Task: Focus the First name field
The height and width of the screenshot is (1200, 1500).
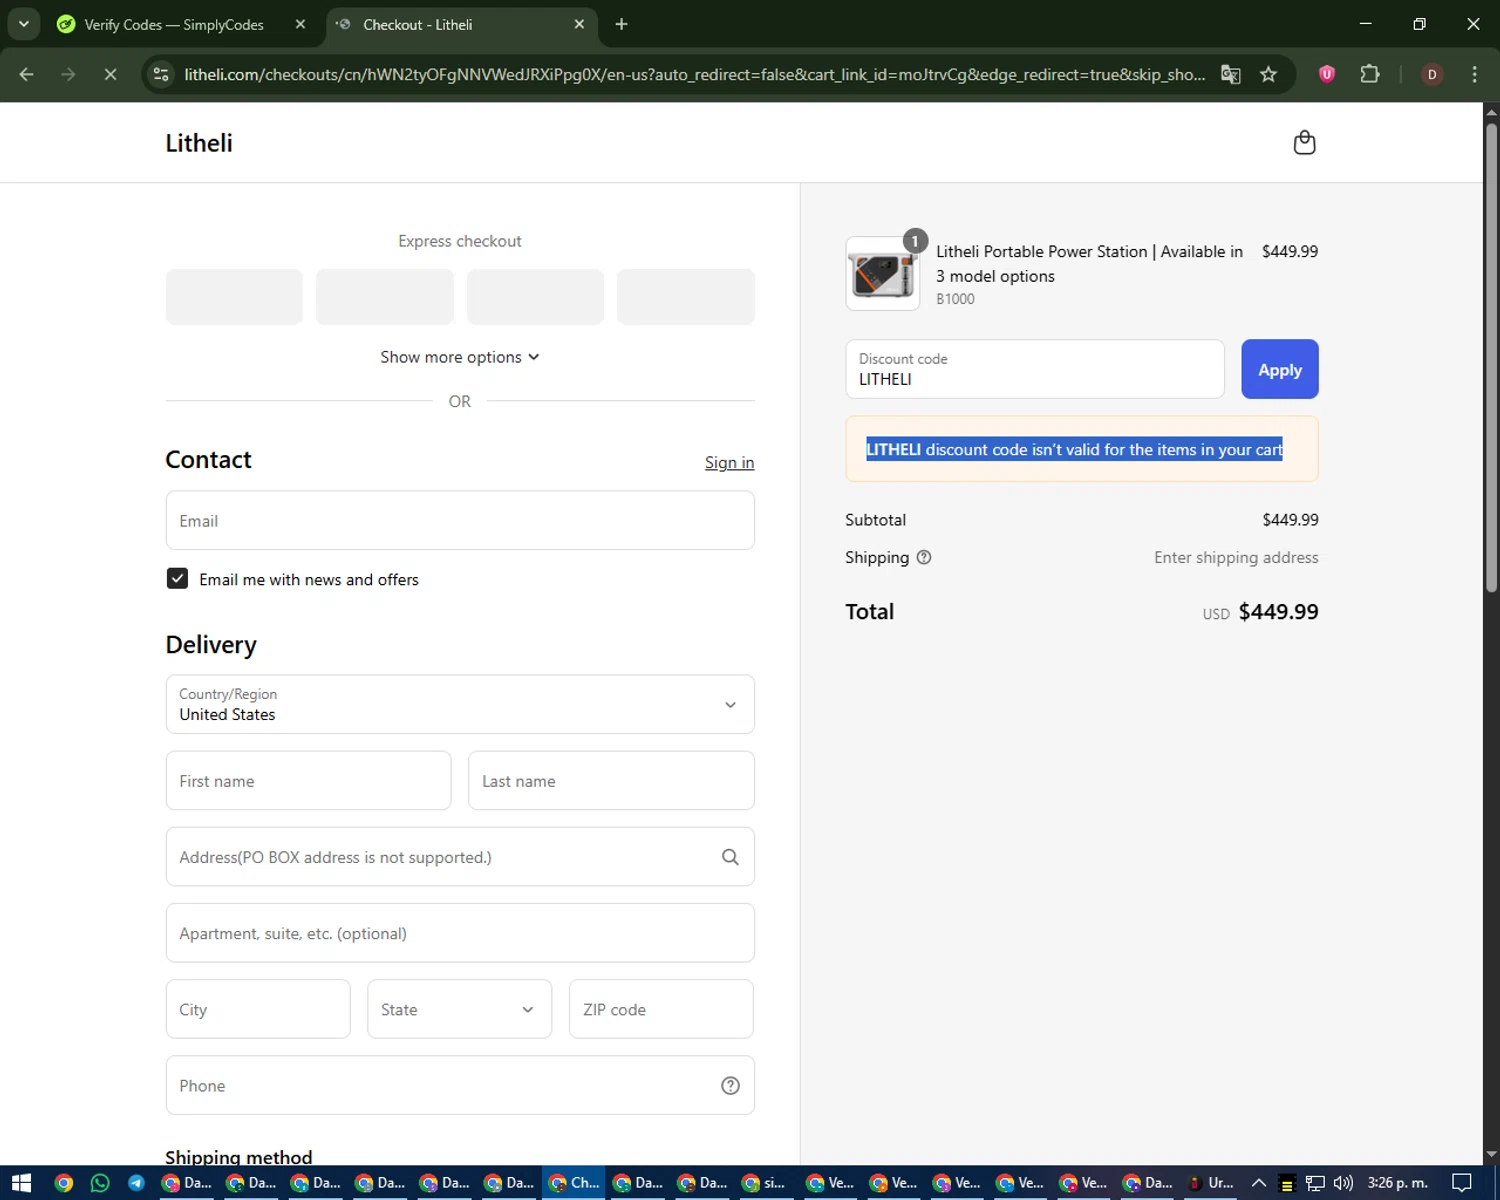Action: click(x=308, y=781)
